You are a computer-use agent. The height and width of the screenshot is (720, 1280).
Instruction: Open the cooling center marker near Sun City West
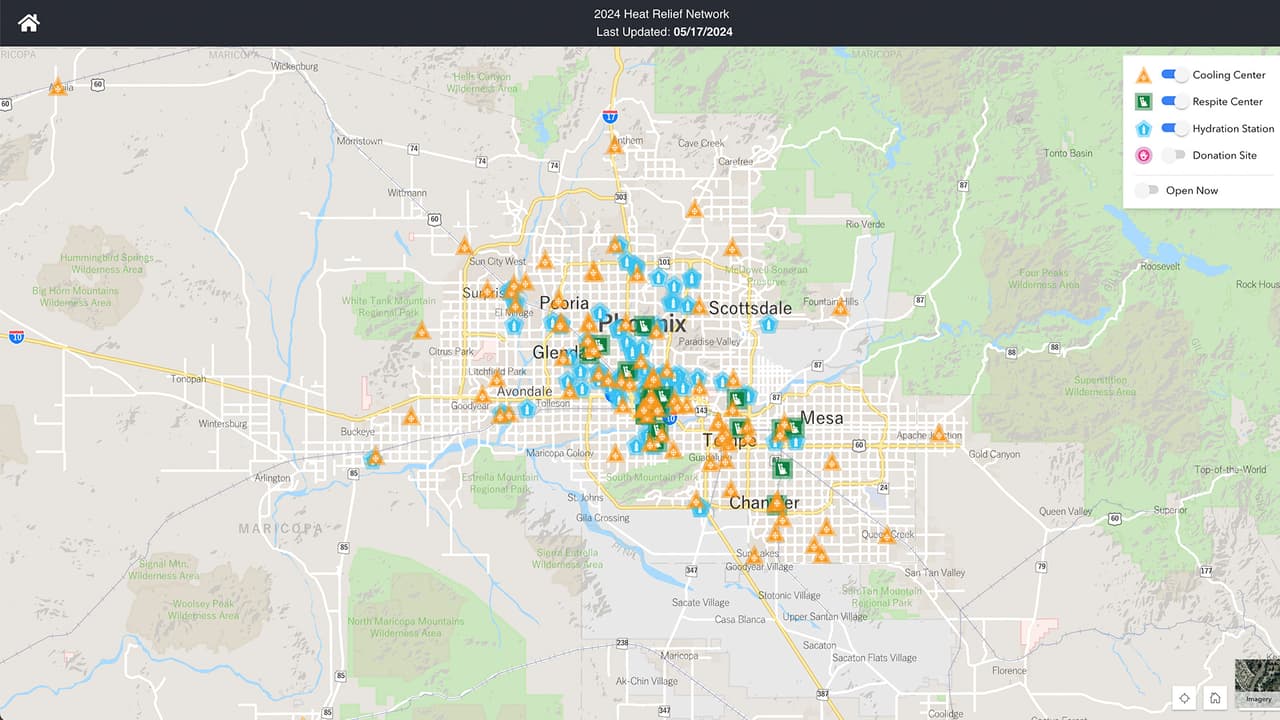point(465,246)
